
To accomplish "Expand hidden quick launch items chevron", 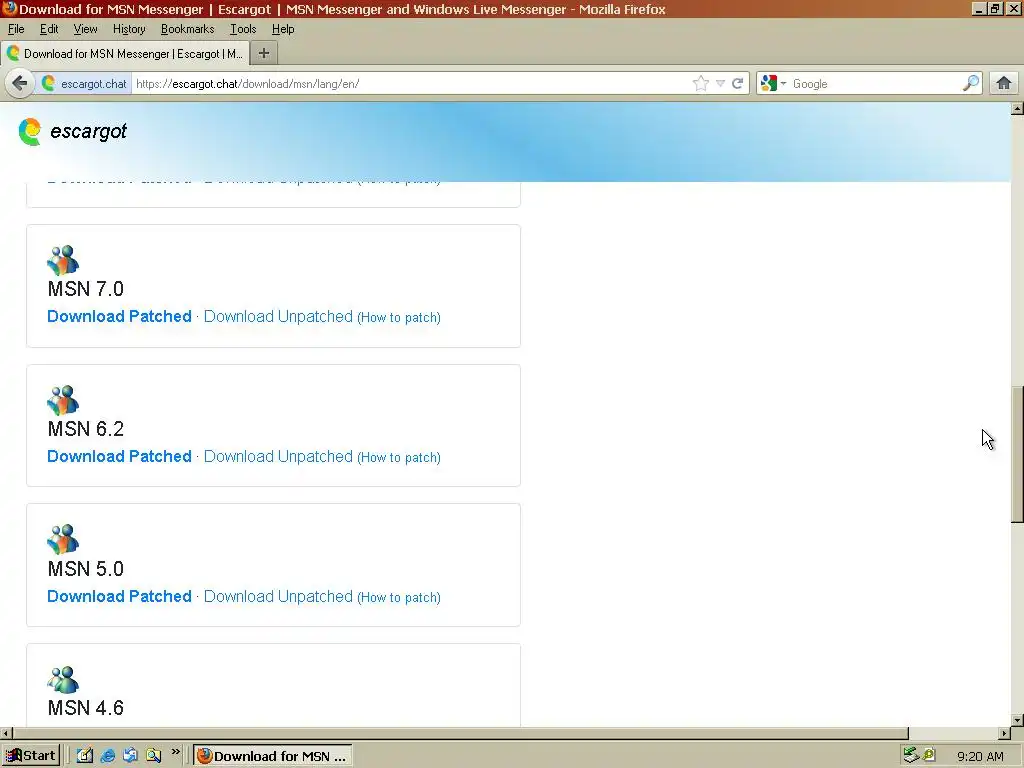I will 175,752.
